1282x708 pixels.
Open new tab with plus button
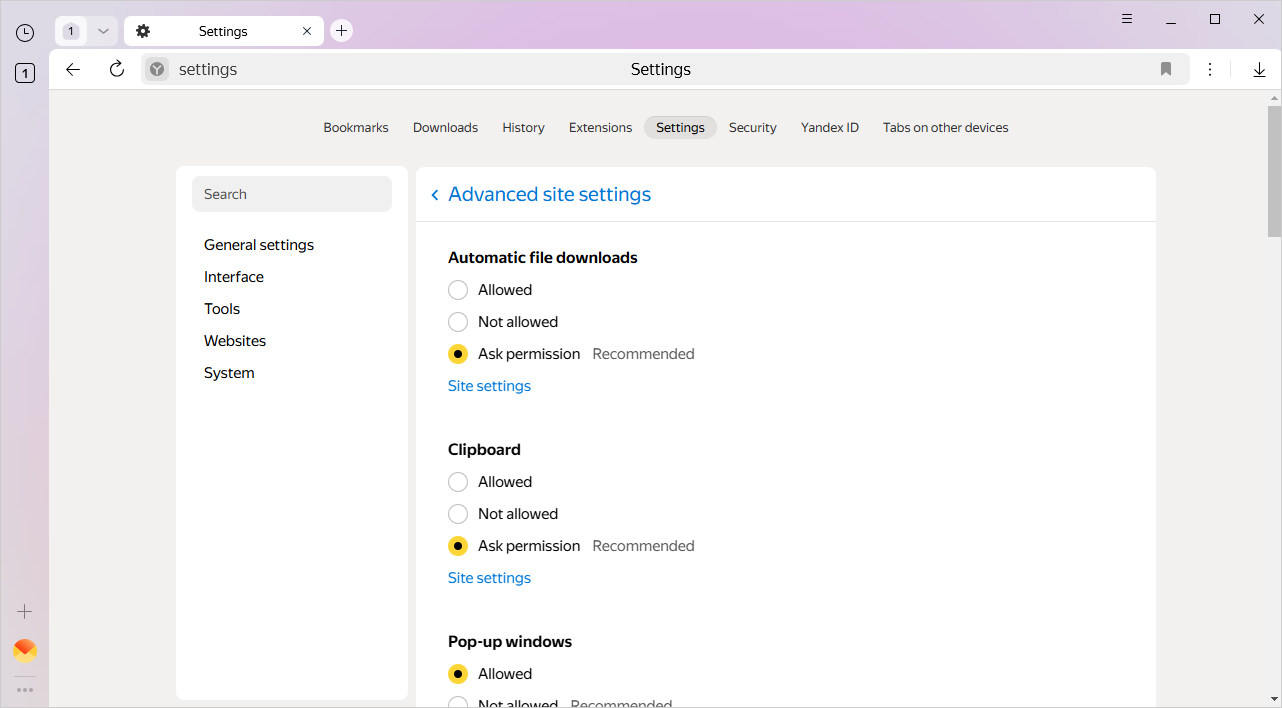click(342, 31)
